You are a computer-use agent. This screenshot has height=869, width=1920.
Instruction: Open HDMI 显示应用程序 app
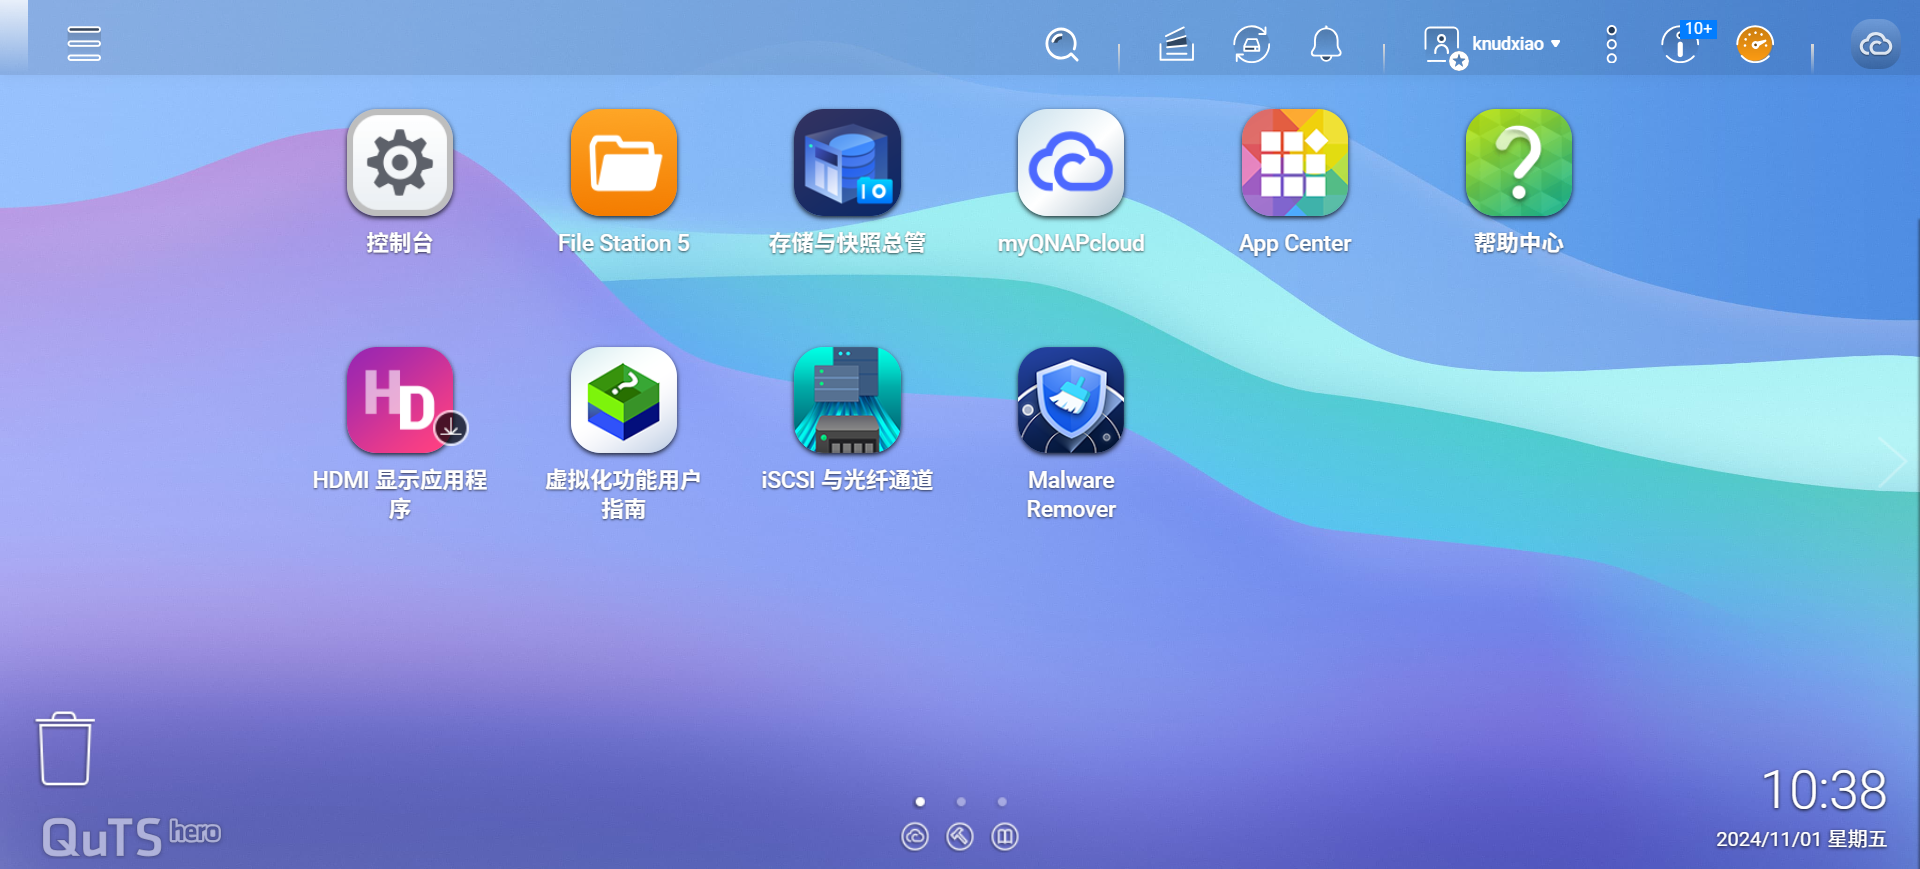tap(400, 400)
